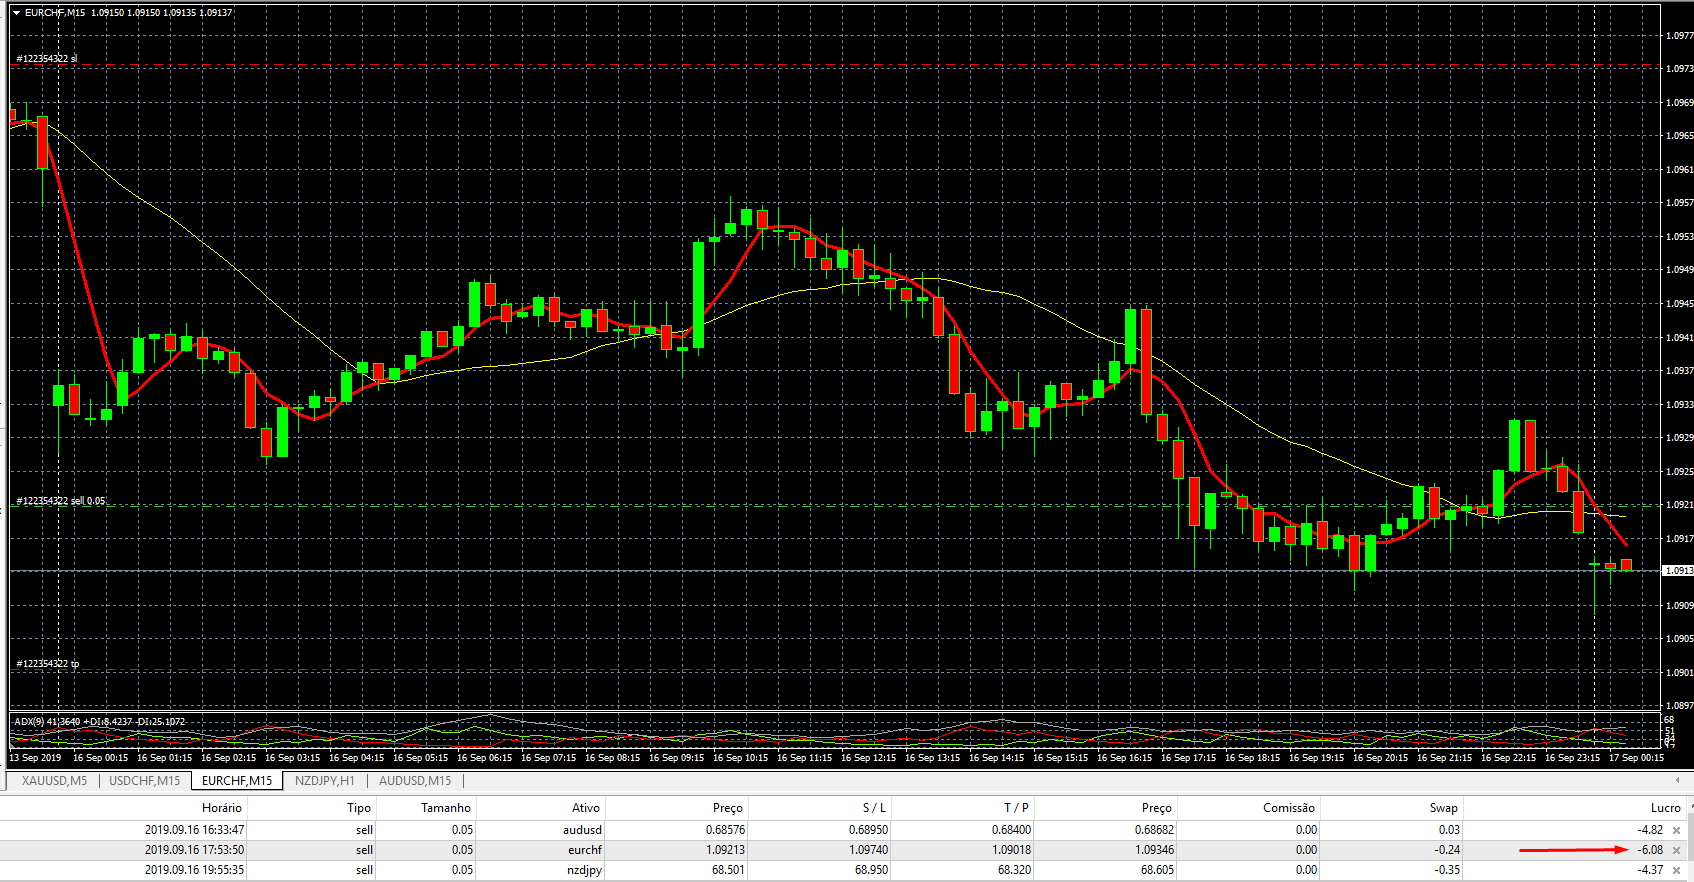This screenshot has width=1694, height=882.
Task: Click the swap value -0.35
Action: pyautogui.click(x=1446, y=870)
